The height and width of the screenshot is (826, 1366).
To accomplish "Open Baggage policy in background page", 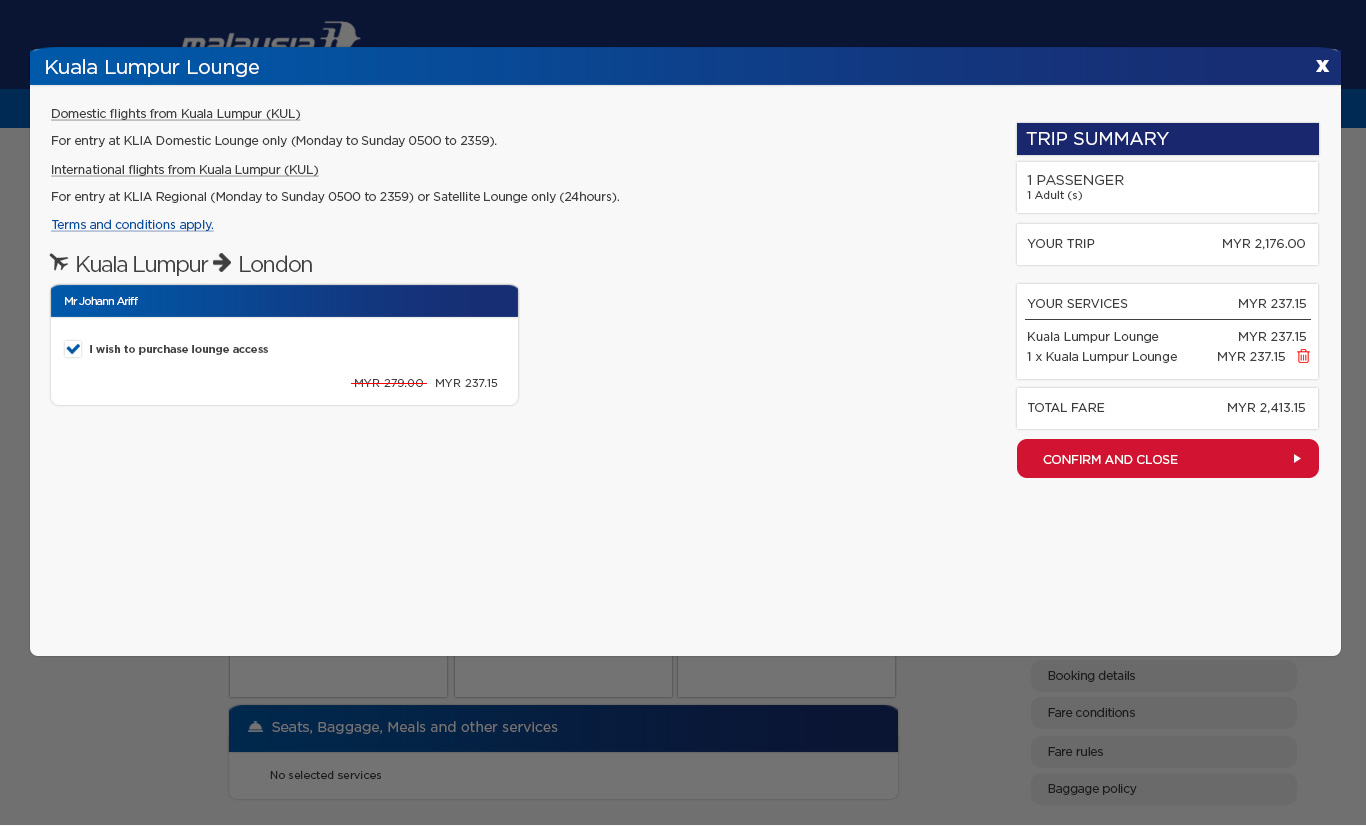I will [1164, 789].
